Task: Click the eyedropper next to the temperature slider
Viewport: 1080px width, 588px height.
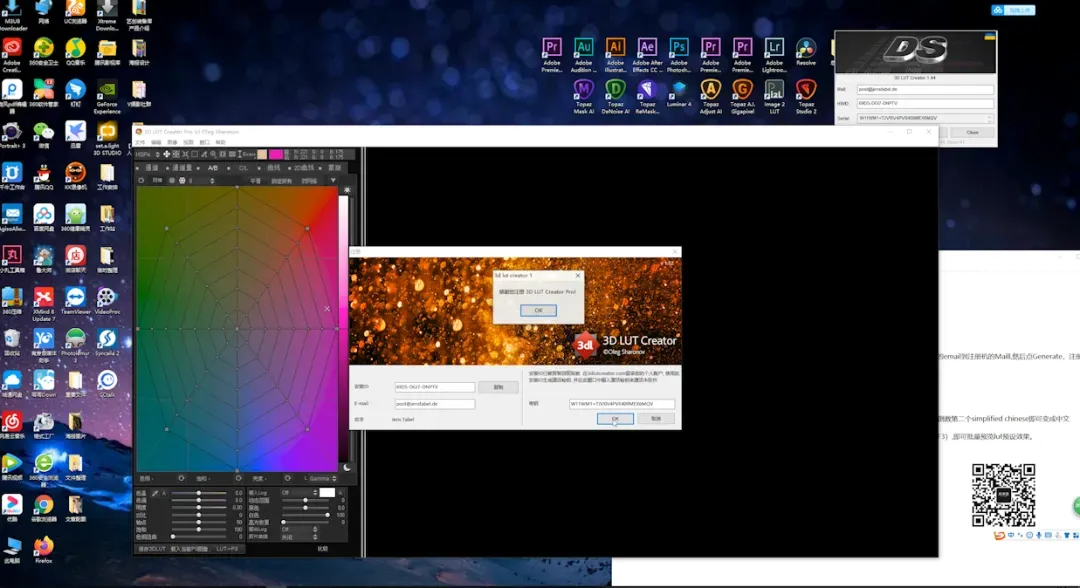Action: (155, 494)
